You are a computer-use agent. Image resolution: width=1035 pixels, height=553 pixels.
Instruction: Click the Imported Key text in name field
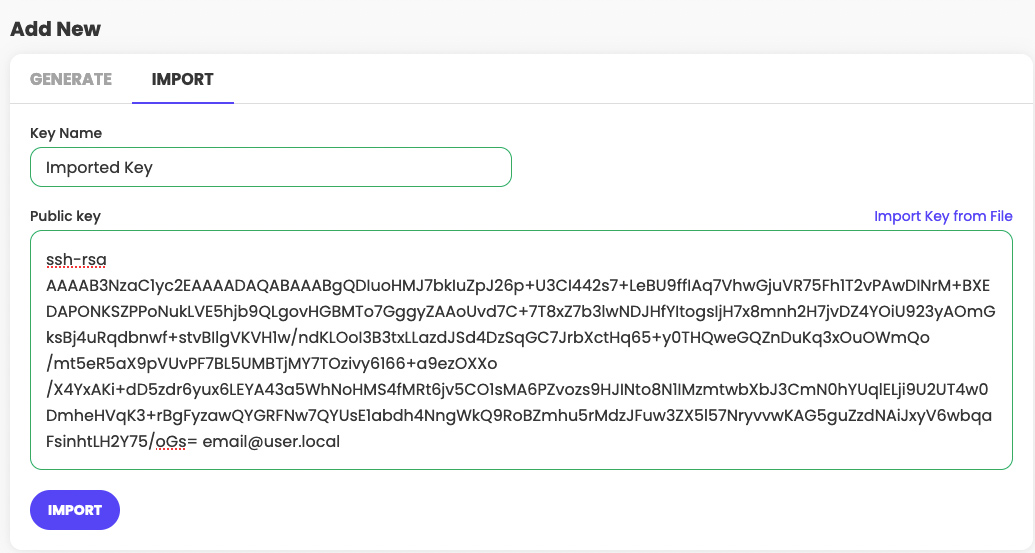pos(99,168)
